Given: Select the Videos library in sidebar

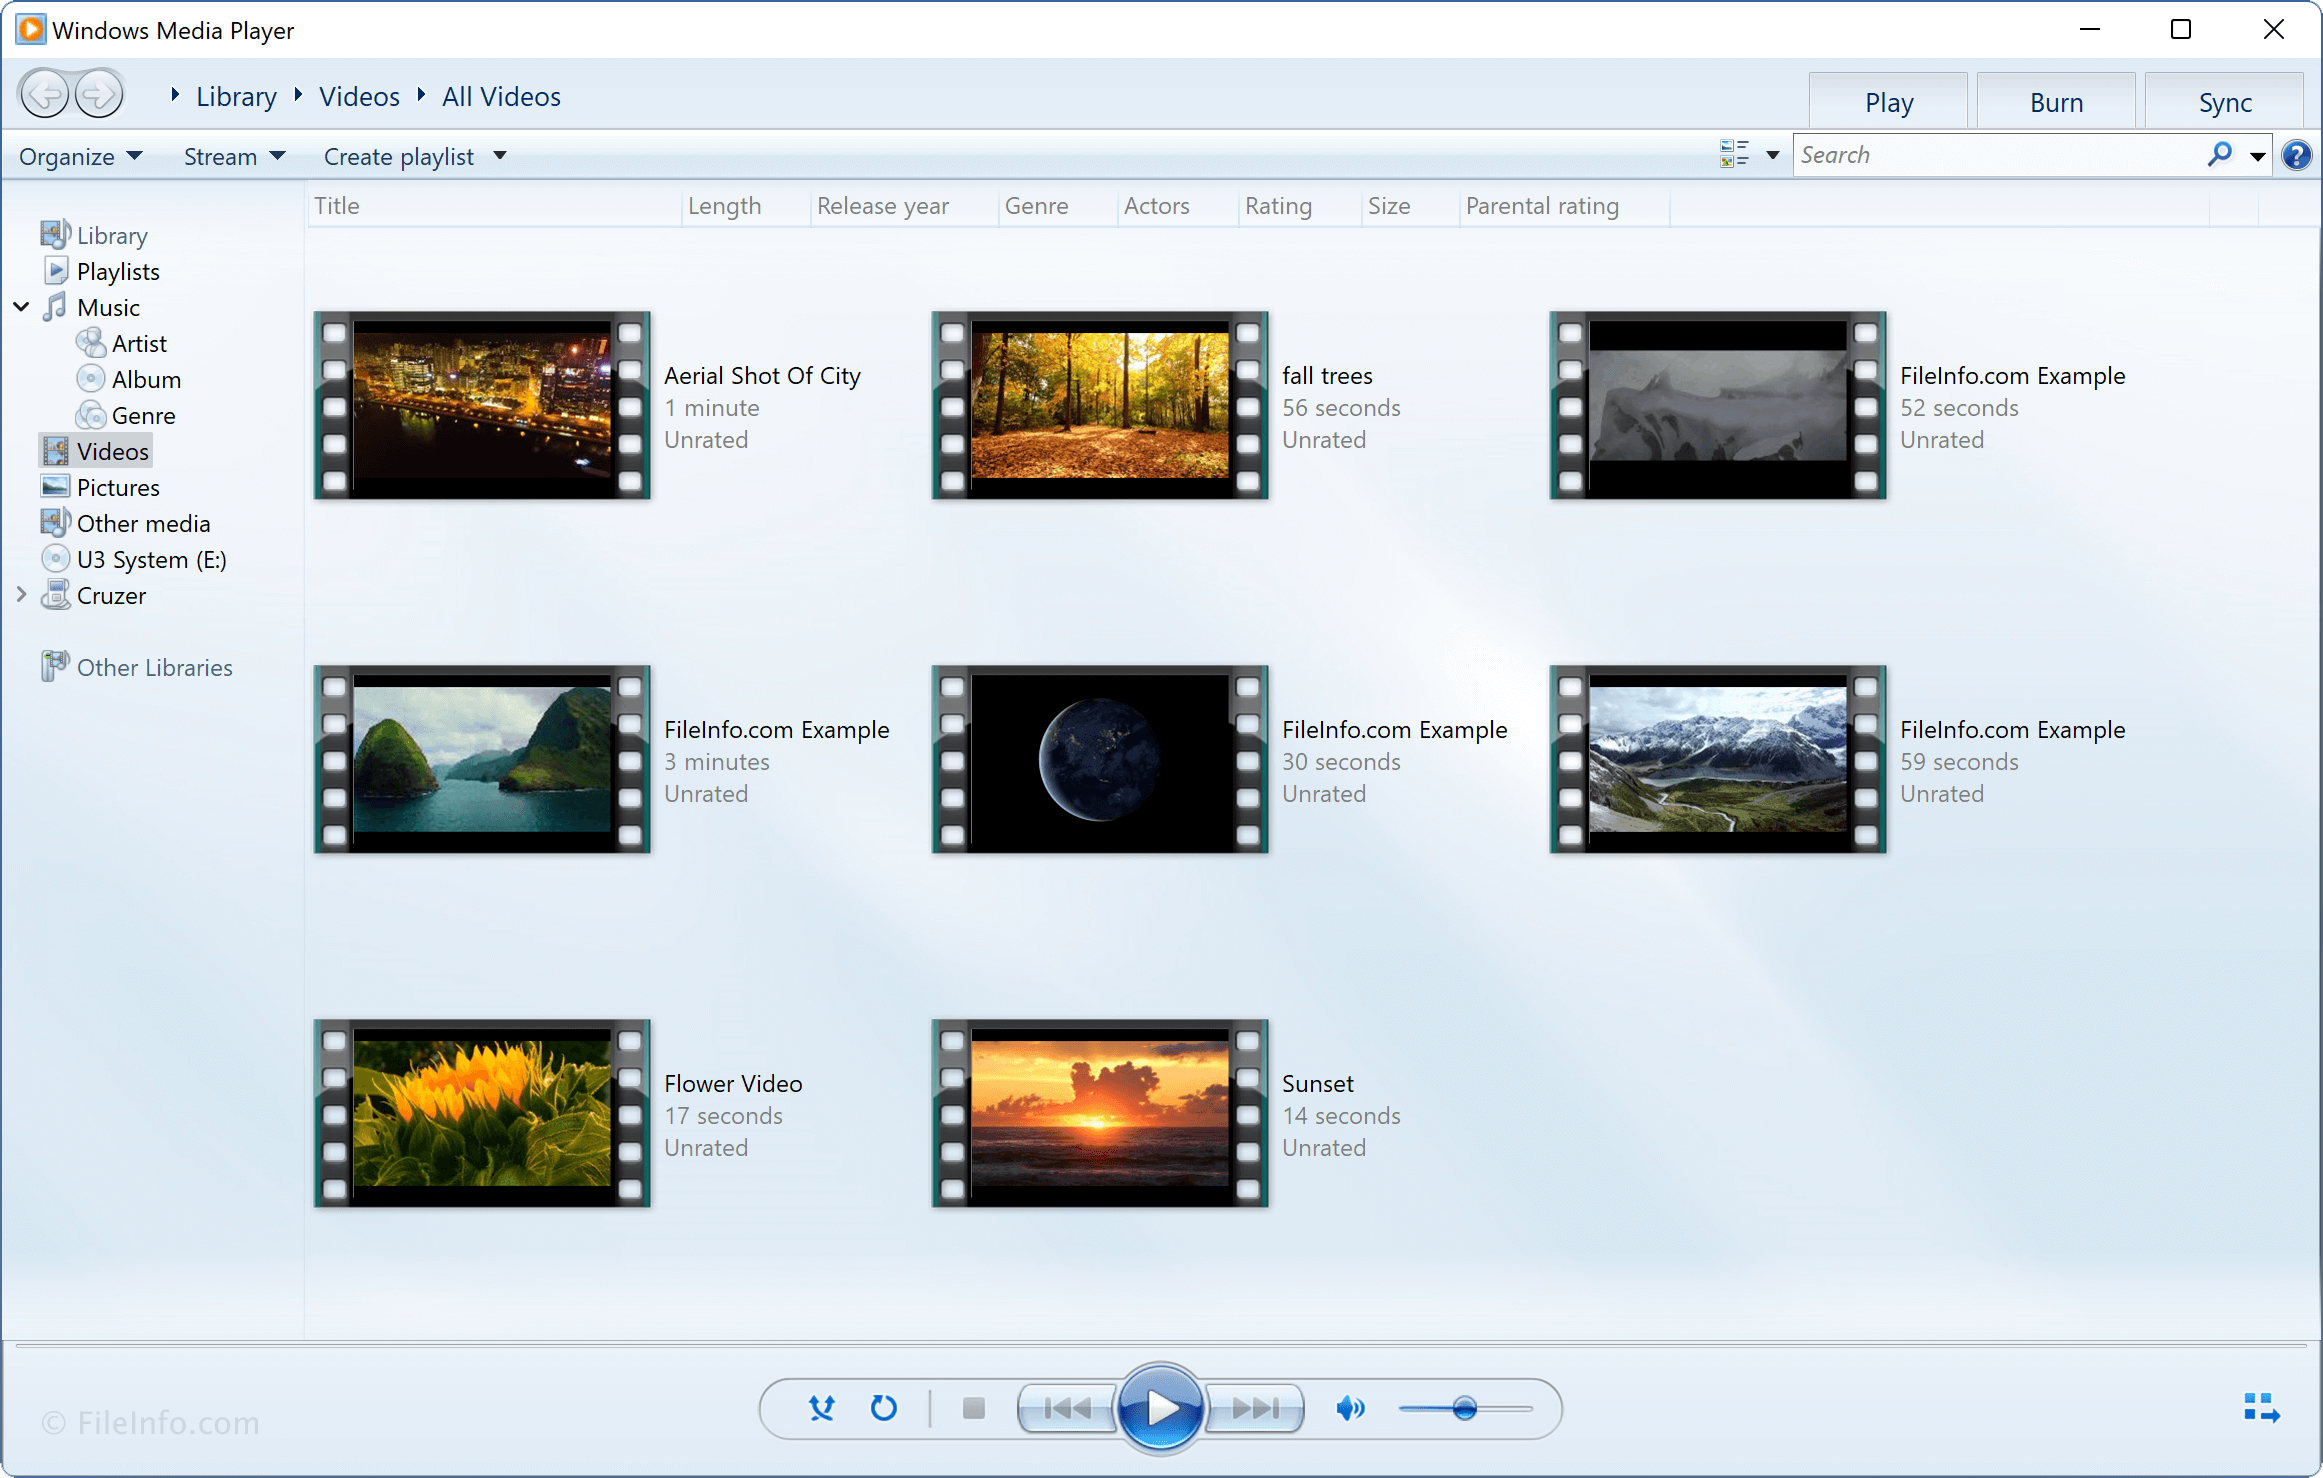Looking at the screenshot, I should pyautogui.click(x=110, y=450).
